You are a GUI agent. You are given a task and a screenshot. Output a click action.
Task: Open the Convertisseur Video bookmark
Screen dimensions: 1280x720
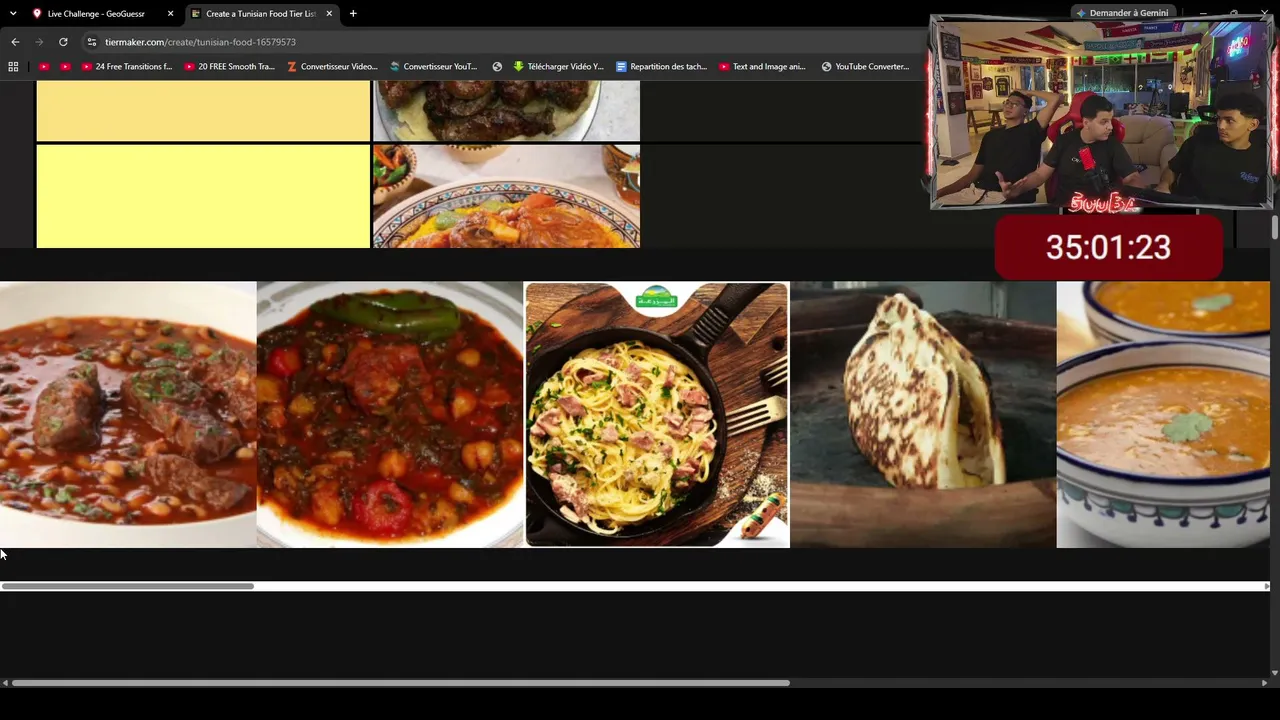[332, 67]
